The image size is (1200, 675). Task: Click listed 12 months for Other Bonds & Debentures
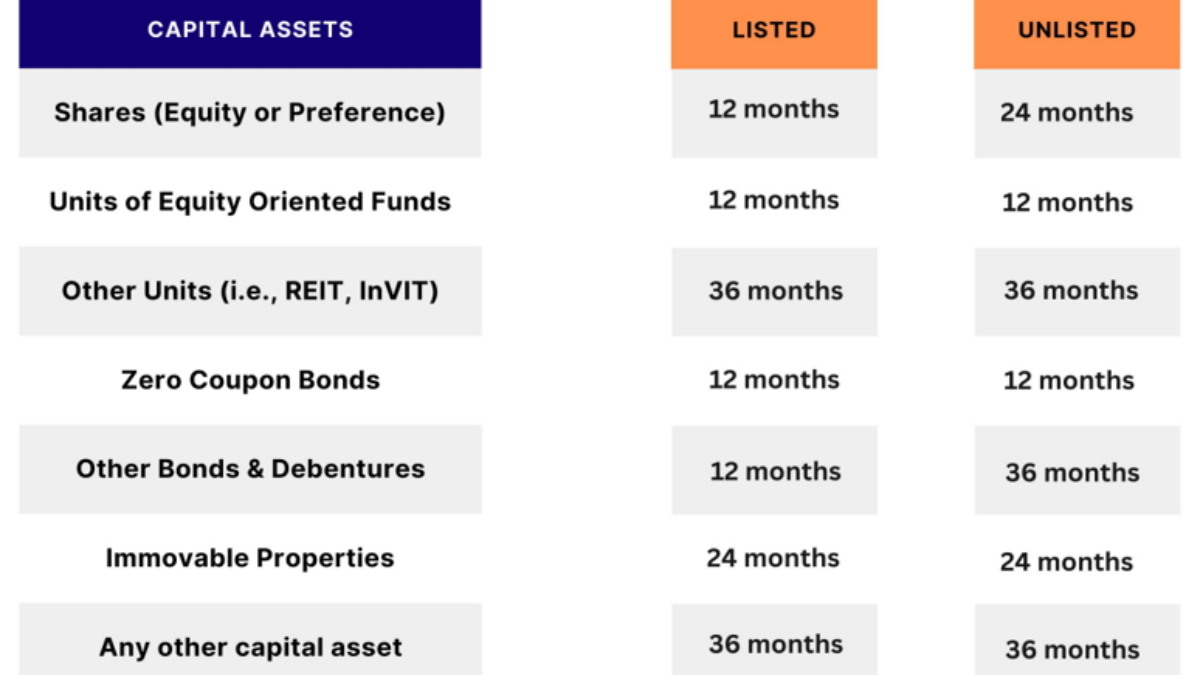tap(775, 471)
